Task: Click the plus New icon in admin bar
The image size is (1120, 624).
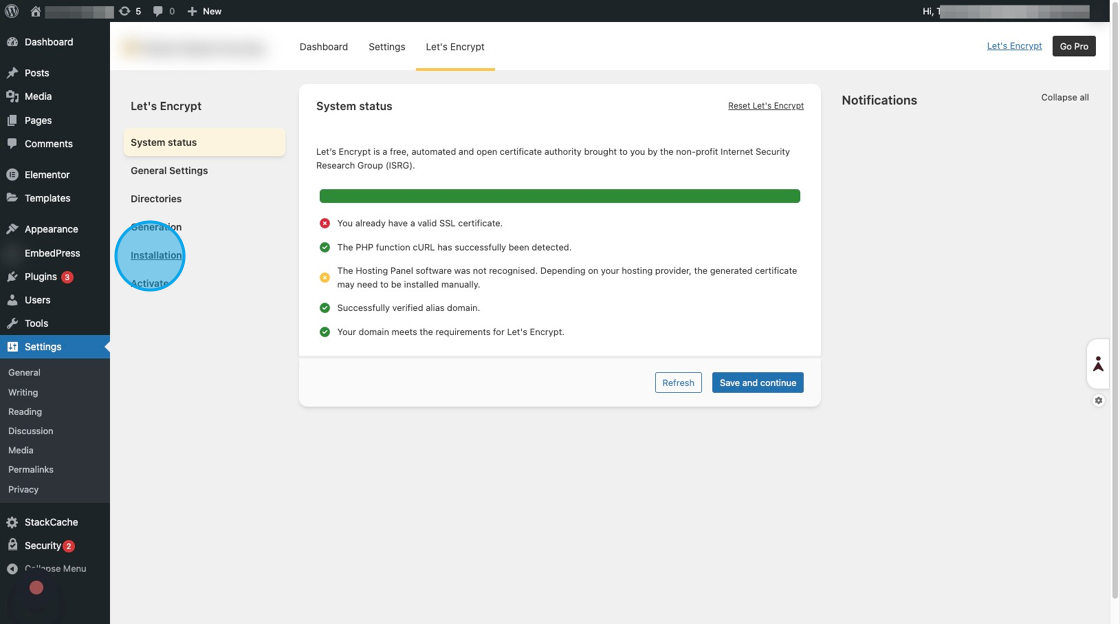Action: tap(191, 11)
